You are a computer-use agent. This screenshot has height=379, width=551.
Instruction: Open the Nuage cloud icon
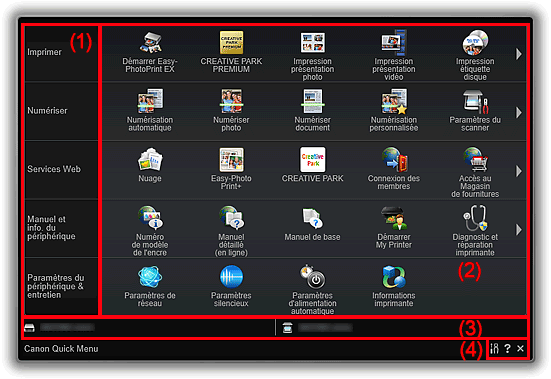(x=150, y=160)
